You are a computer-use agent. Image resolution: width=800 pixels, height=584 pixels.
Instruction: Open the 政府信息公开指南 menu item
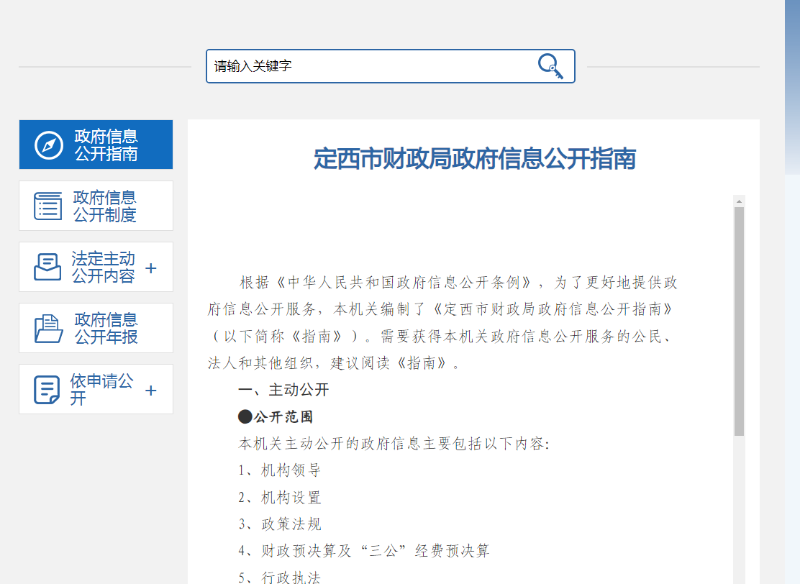(x=105, y=145)
